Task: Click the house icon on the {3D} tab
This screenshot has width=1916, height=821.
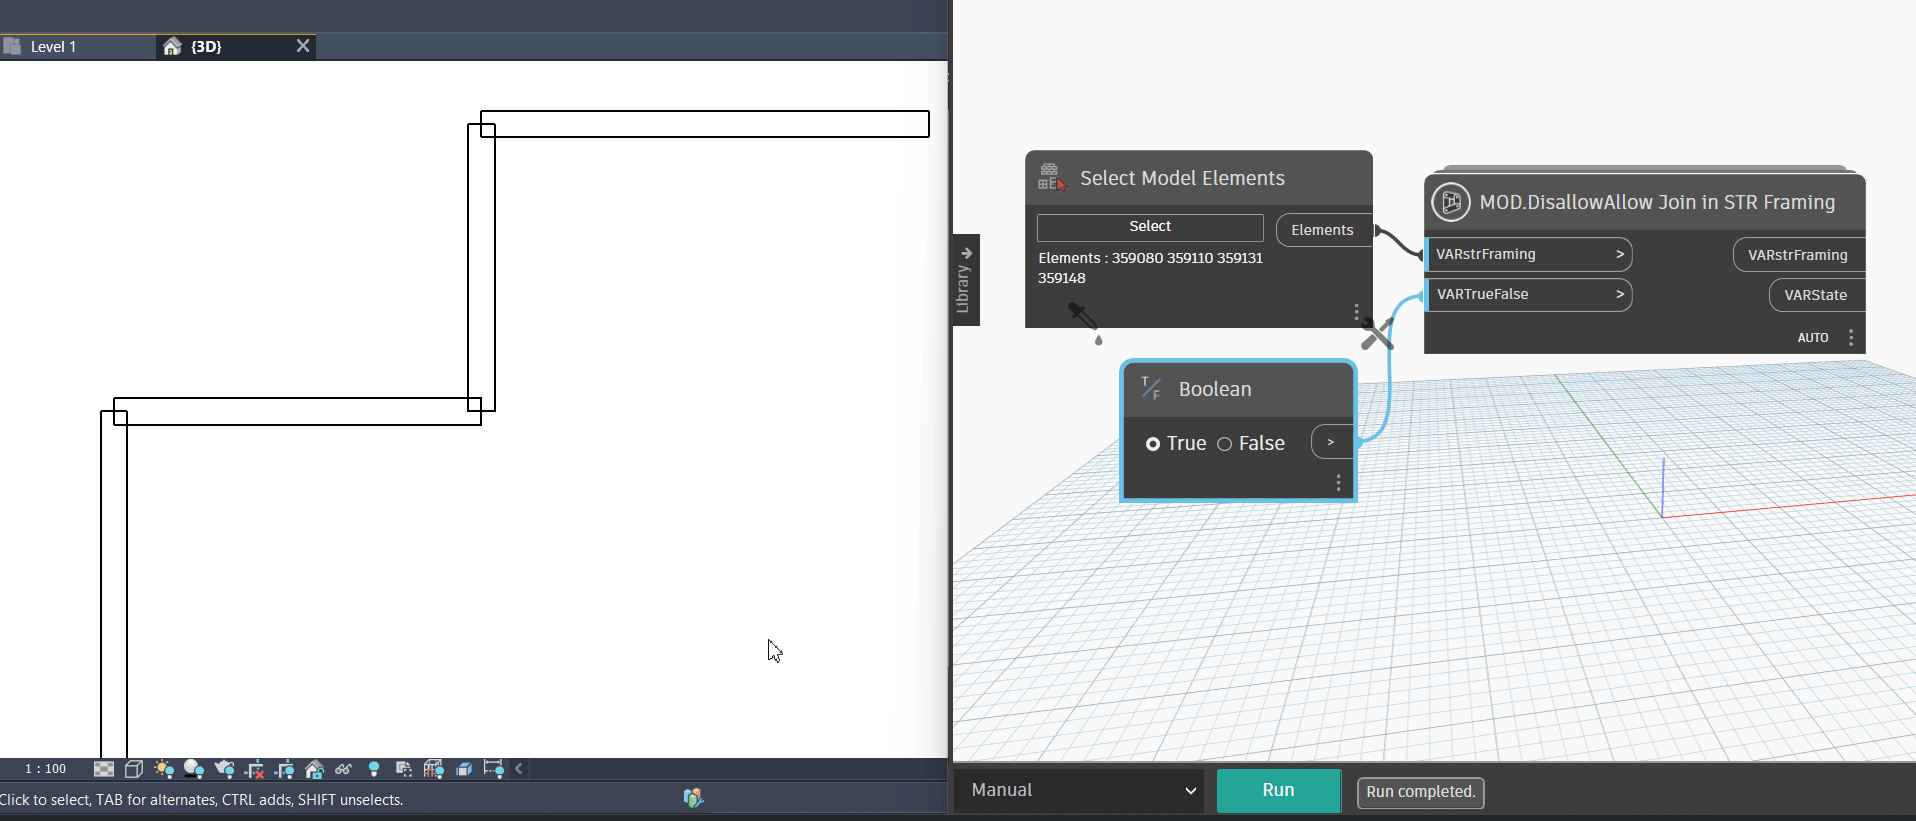Action: pos(172,46)
